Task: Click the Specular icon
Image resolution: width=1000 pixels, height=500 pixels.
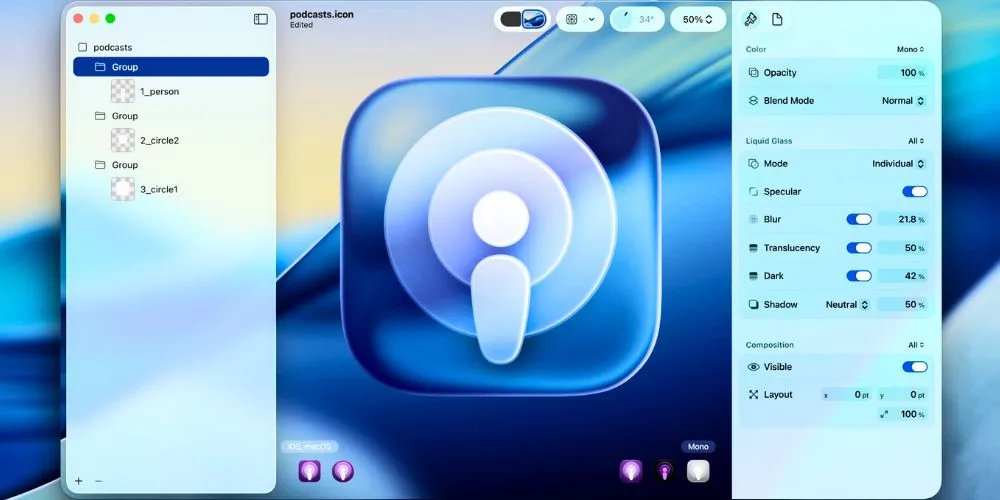Action: click(x=753, y=191)
